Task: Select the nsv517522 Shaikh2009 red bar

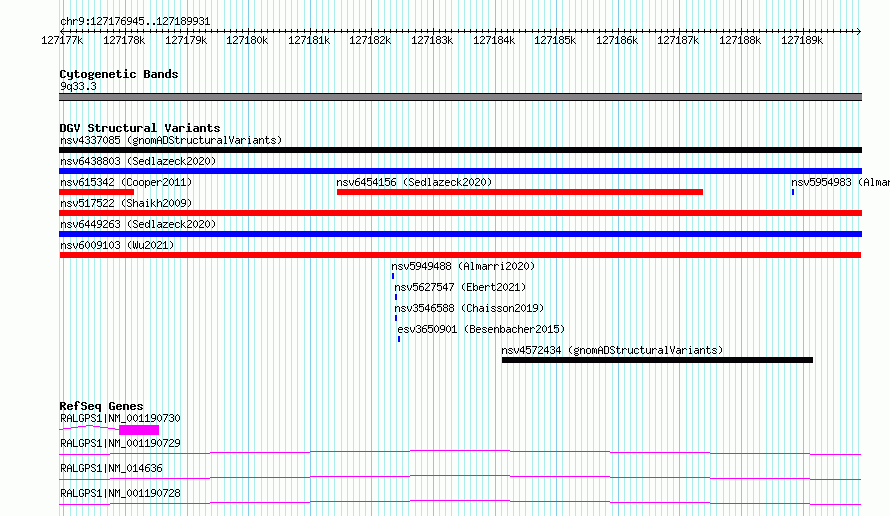Action: coord(460,213)
